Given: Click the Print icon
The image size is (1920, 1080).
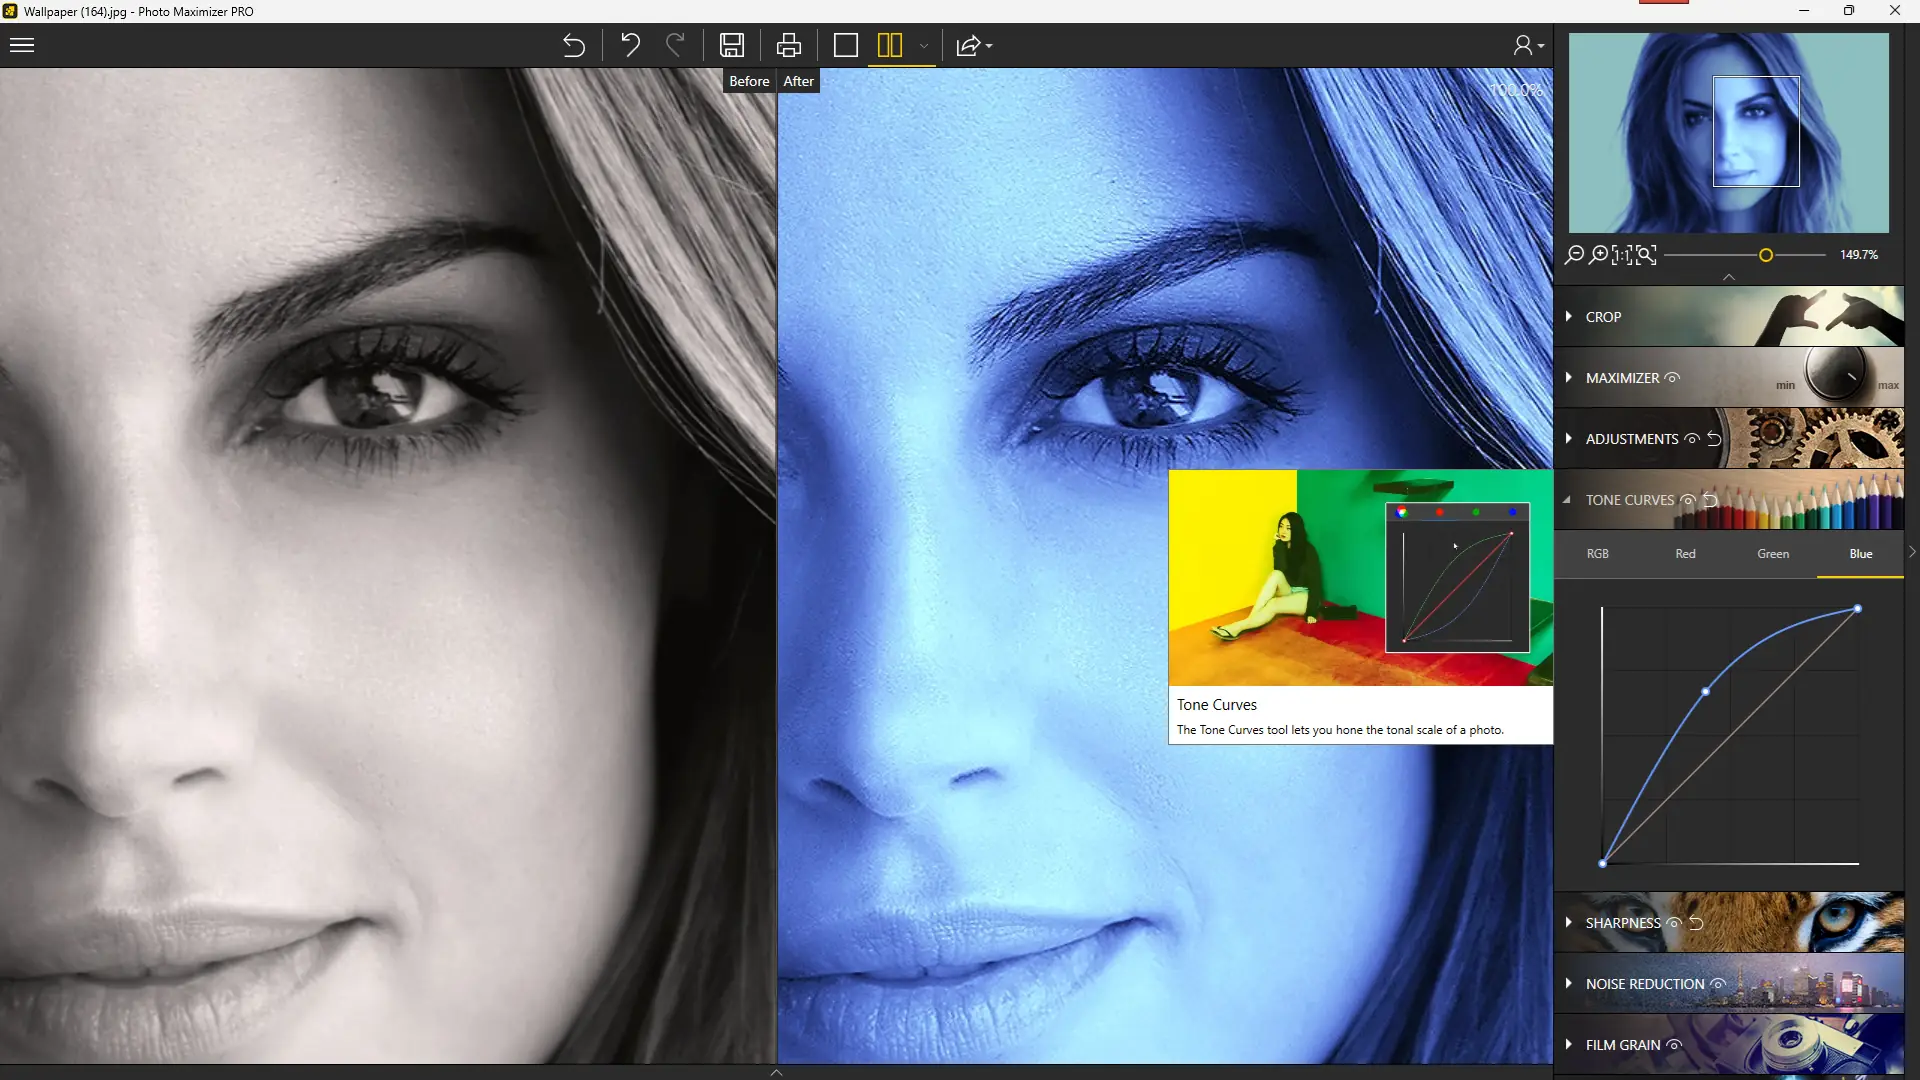Looking at the screenshot, I should click(788, 45).
